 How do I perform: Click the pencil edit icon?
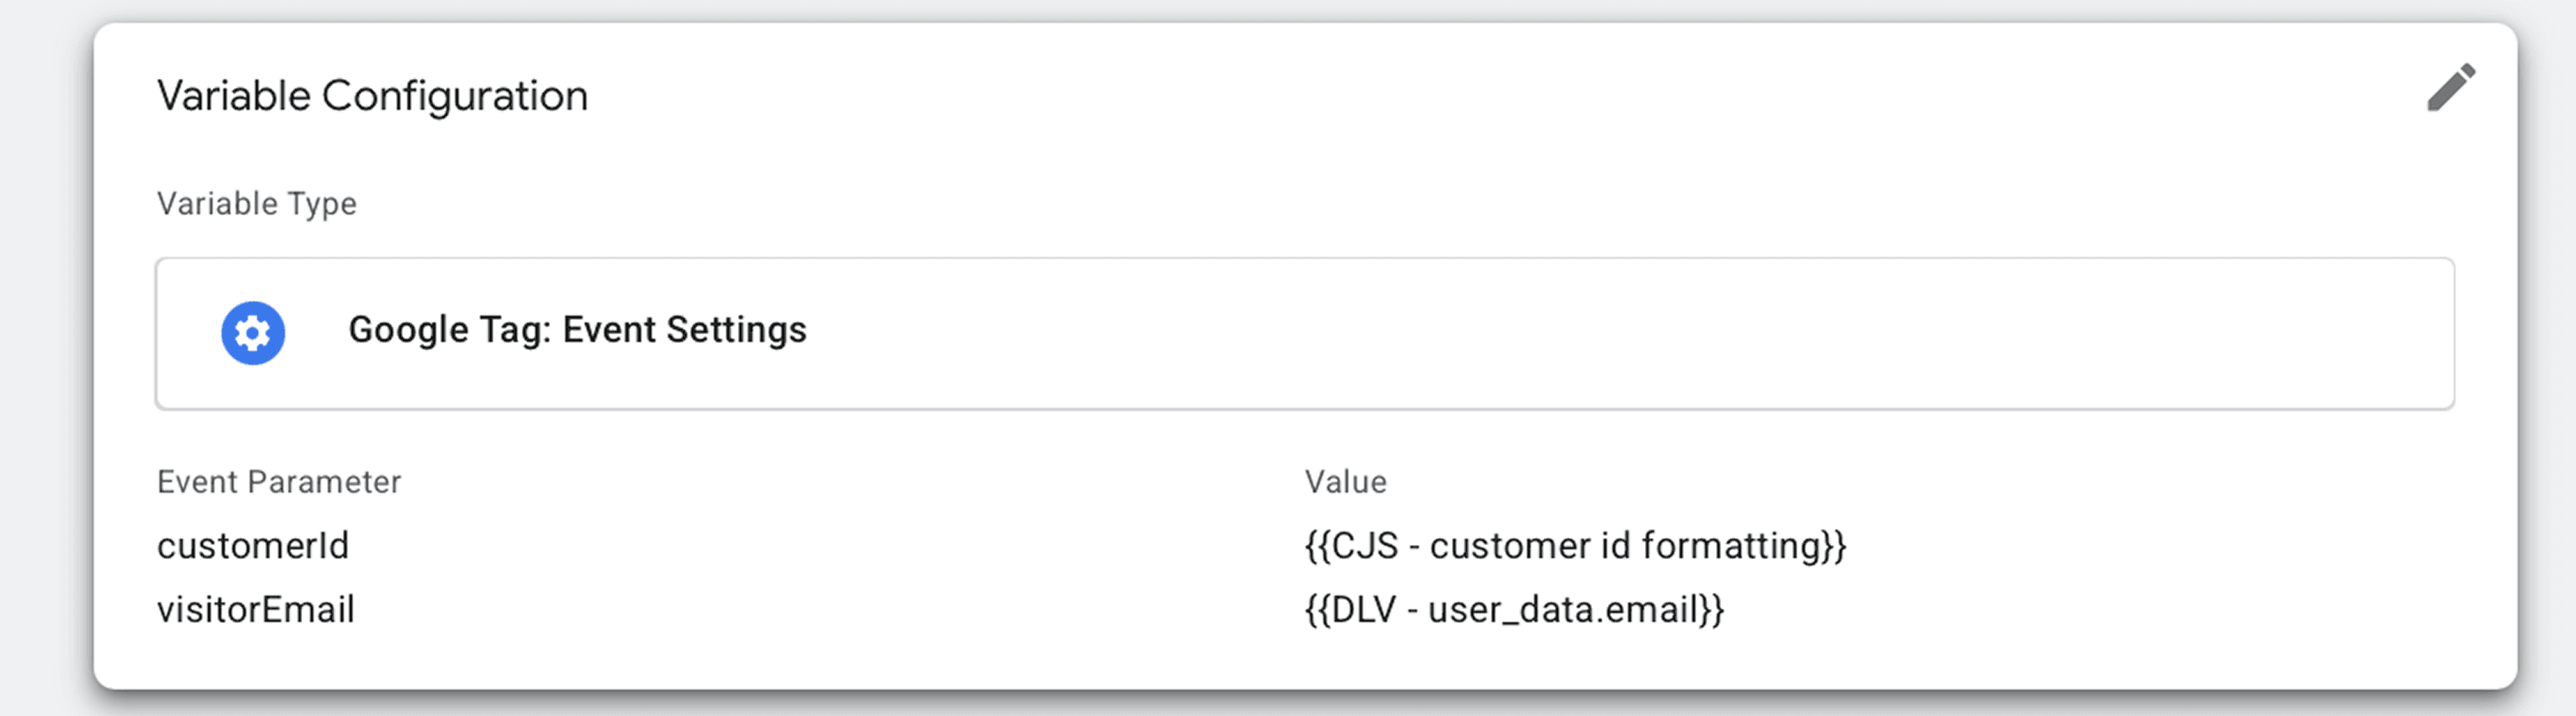point(2451,88)
